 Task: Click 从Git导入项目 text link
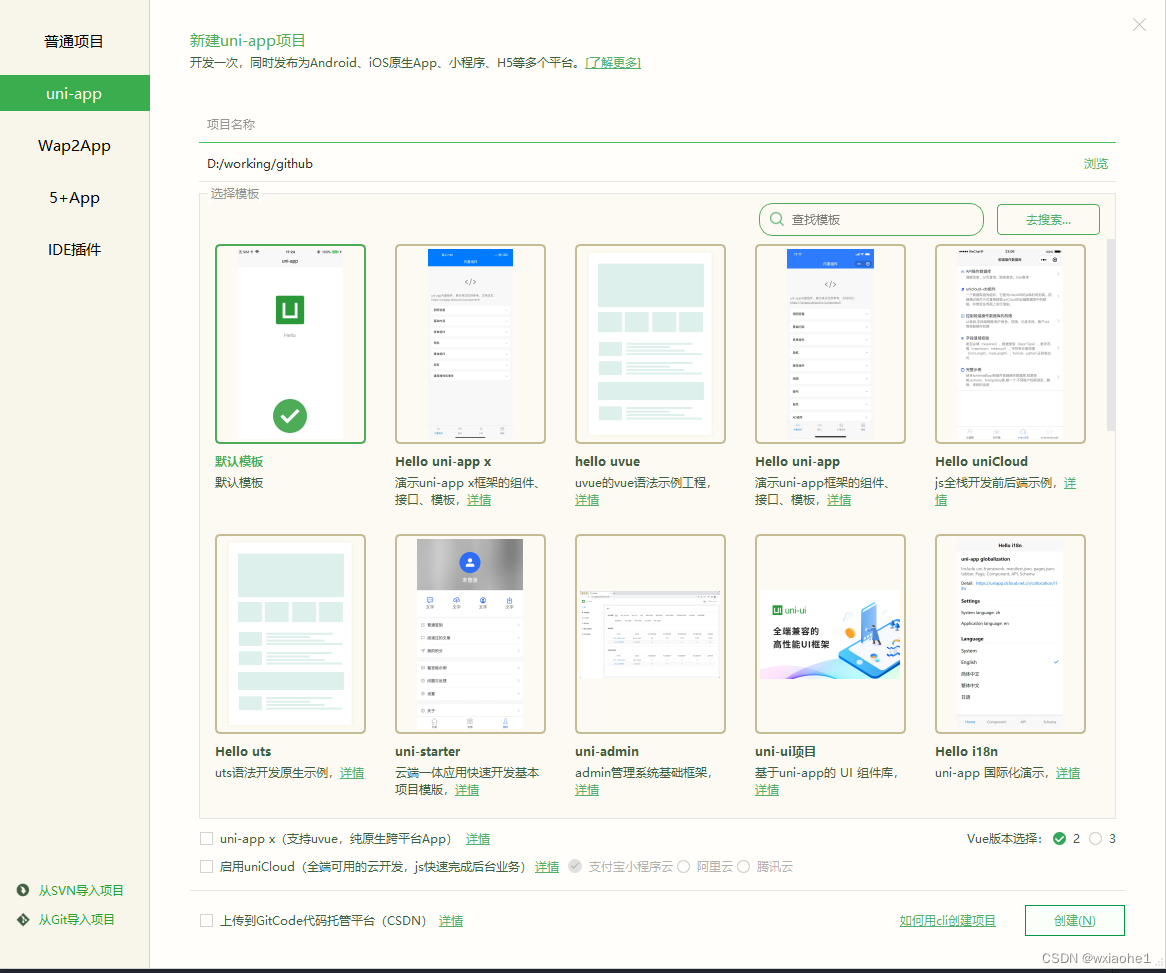[x=77, y=919]
